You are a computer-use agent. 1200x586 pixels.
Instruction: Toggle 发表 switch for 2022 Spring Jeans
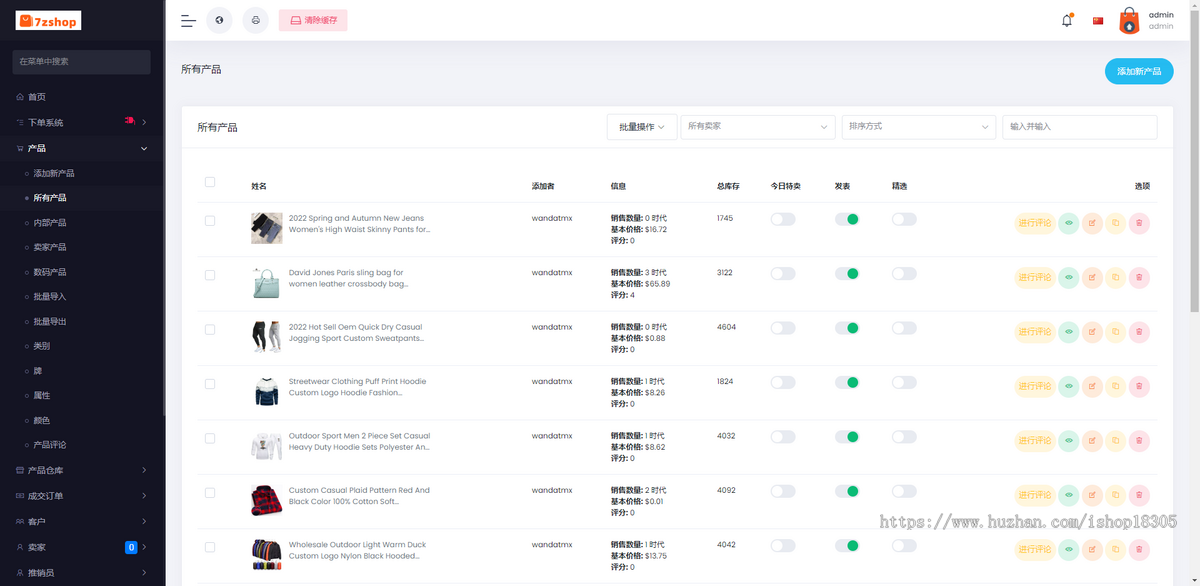click(x=847, y=219)
